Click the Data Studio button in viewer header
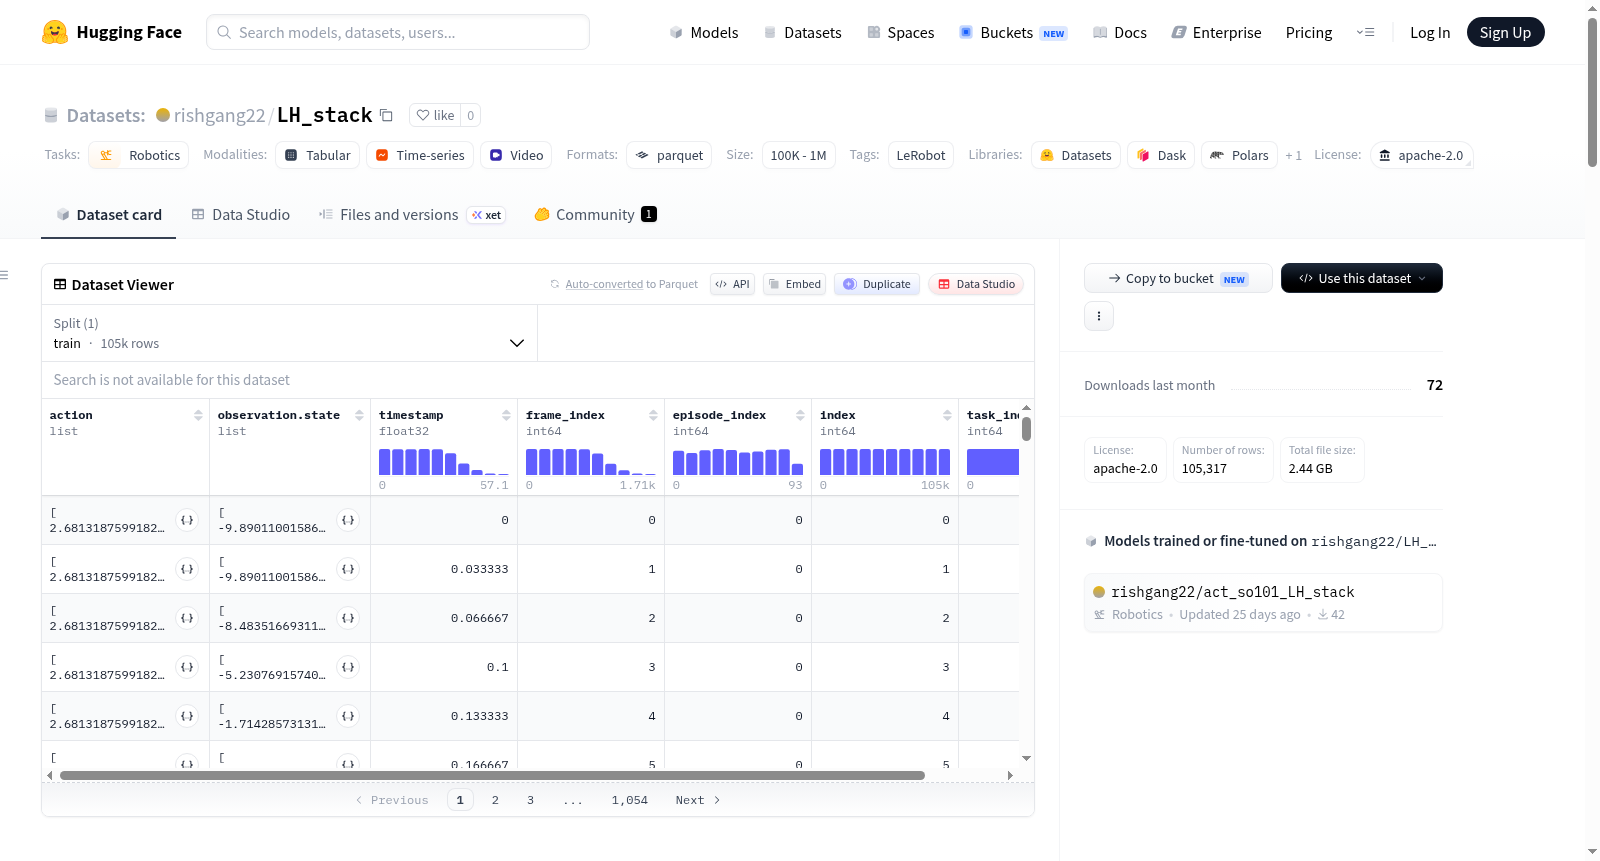 coord(976,284)
